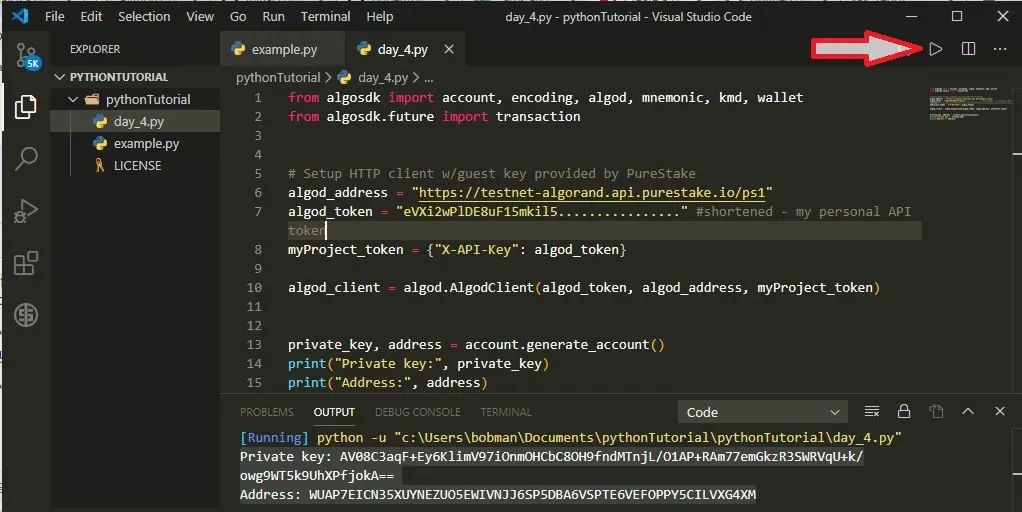Click the '# Setup HTTP client' comment line

coord(491,173)
